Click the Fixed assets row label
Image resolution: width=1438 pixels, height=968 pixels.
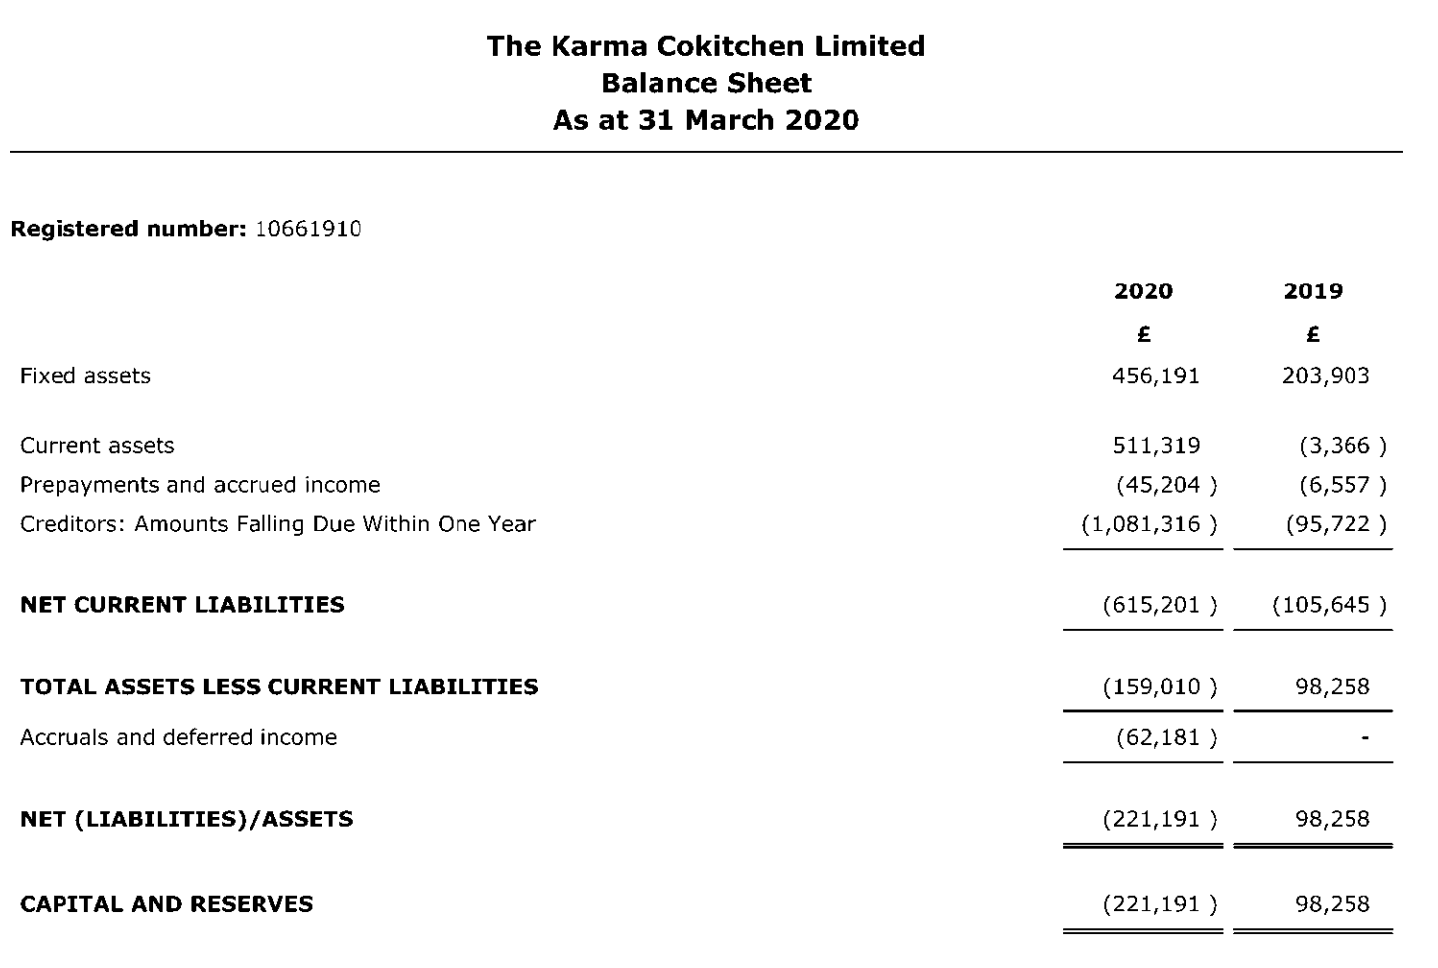[x=85, y=376]
